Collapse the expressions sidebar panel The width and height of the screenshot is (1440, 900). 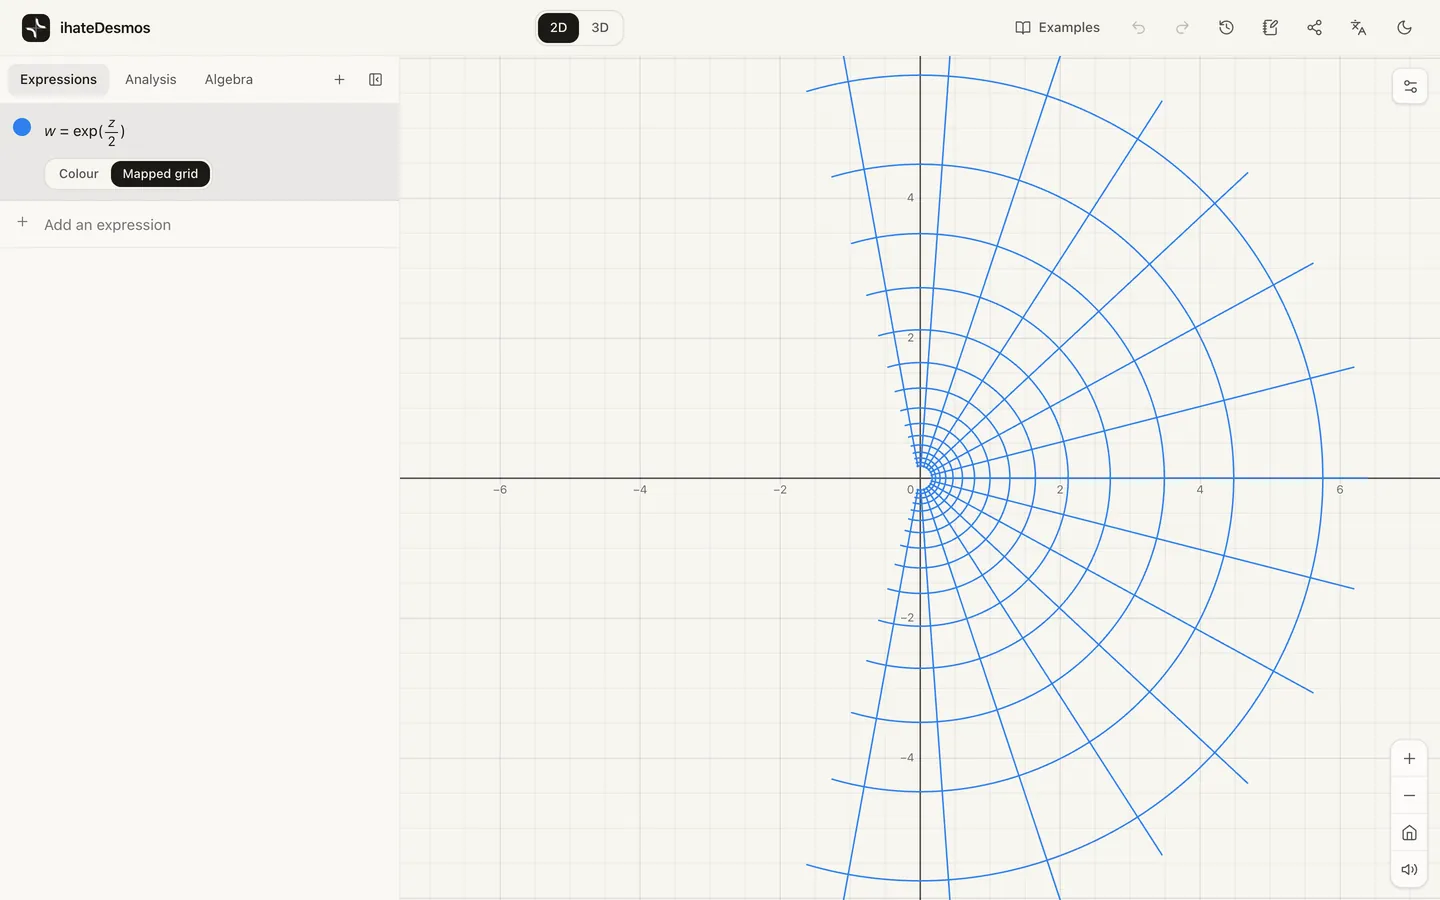click(375, 80)
